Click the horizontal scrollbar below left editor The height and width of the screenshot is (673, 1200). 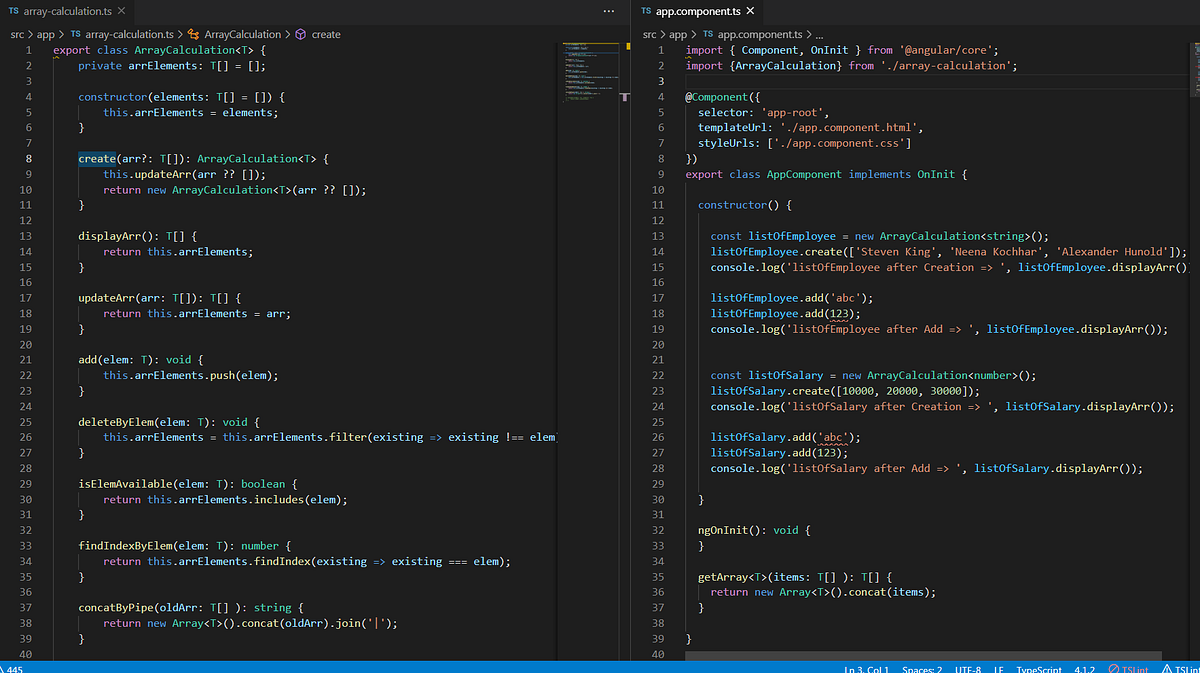300,656
